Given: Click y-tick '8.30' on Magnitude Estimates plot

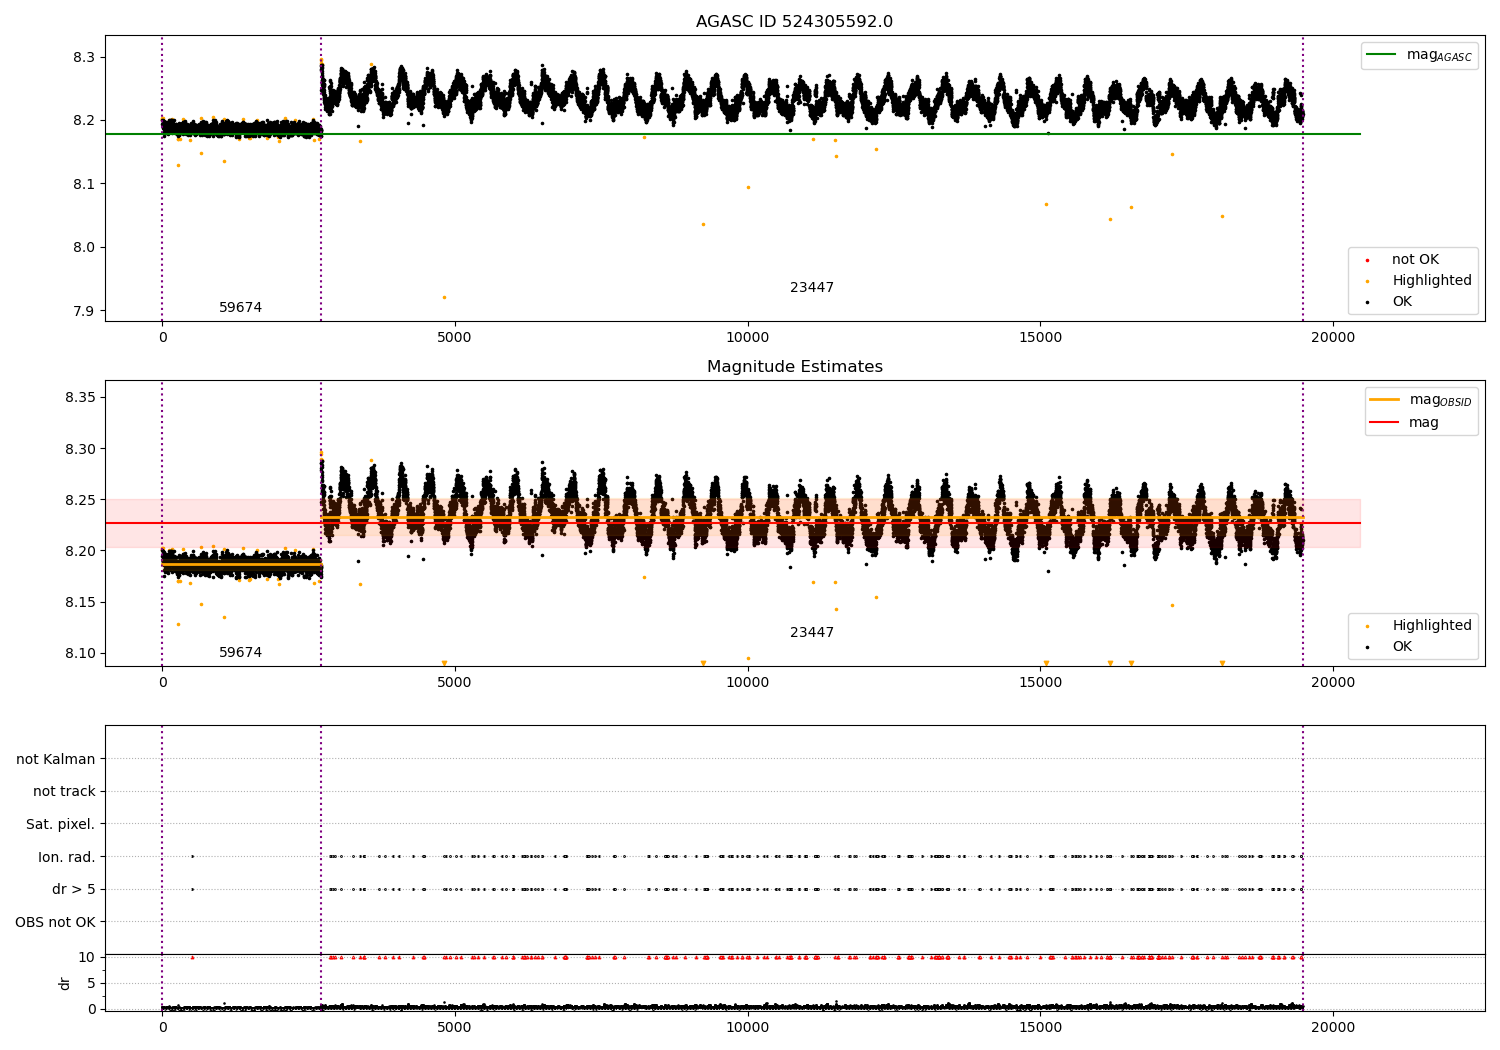Looking at the screenshot, I should (80, 450).
